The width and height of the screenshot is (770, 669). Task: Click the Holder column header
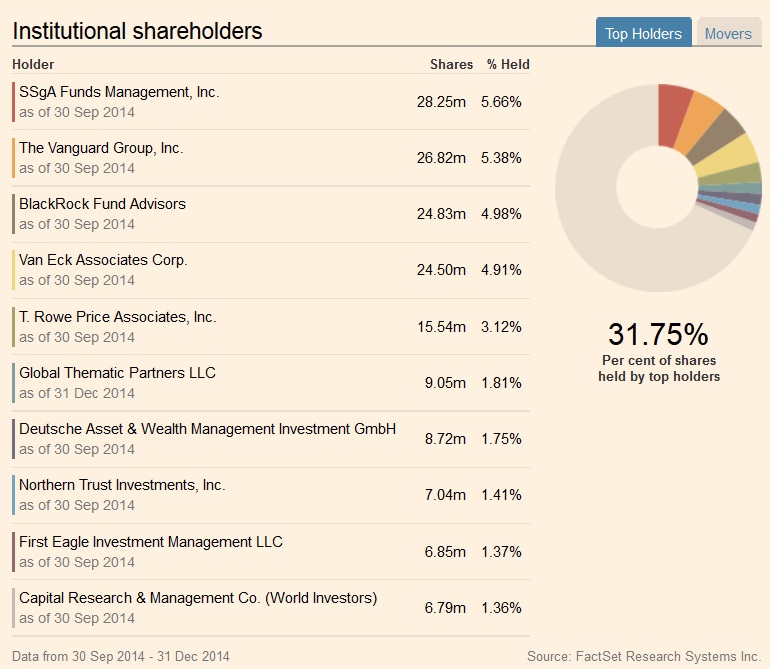pyautogui.click(x=33, y=64)
